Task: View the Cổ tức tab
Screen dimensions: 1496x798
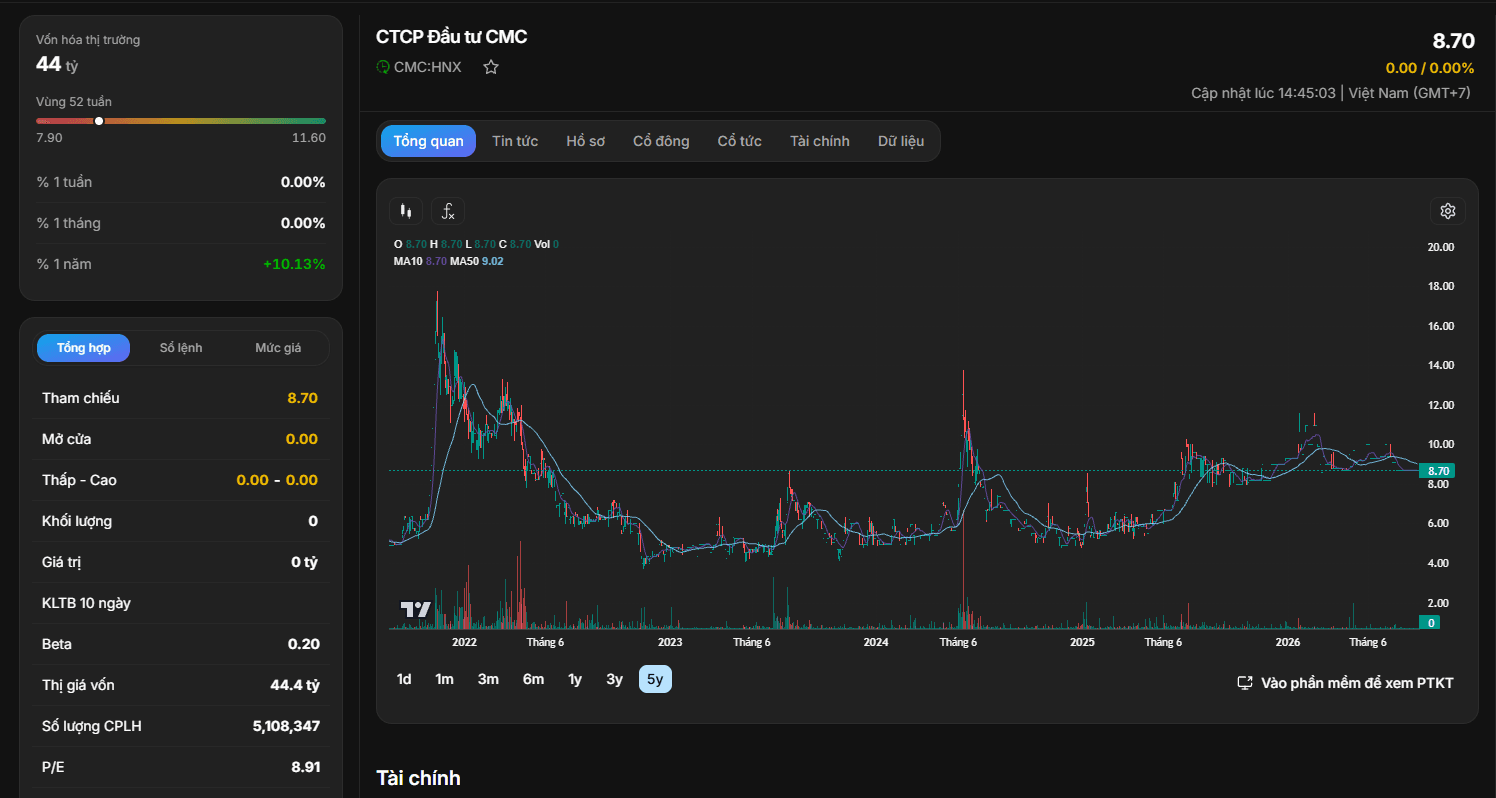Action: [740, 141]
